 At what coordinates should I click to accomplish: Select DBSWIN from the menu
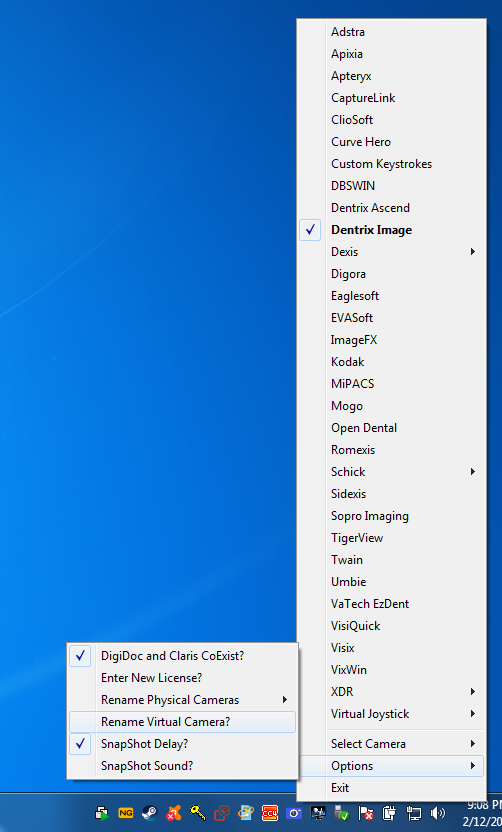(392, 186)
